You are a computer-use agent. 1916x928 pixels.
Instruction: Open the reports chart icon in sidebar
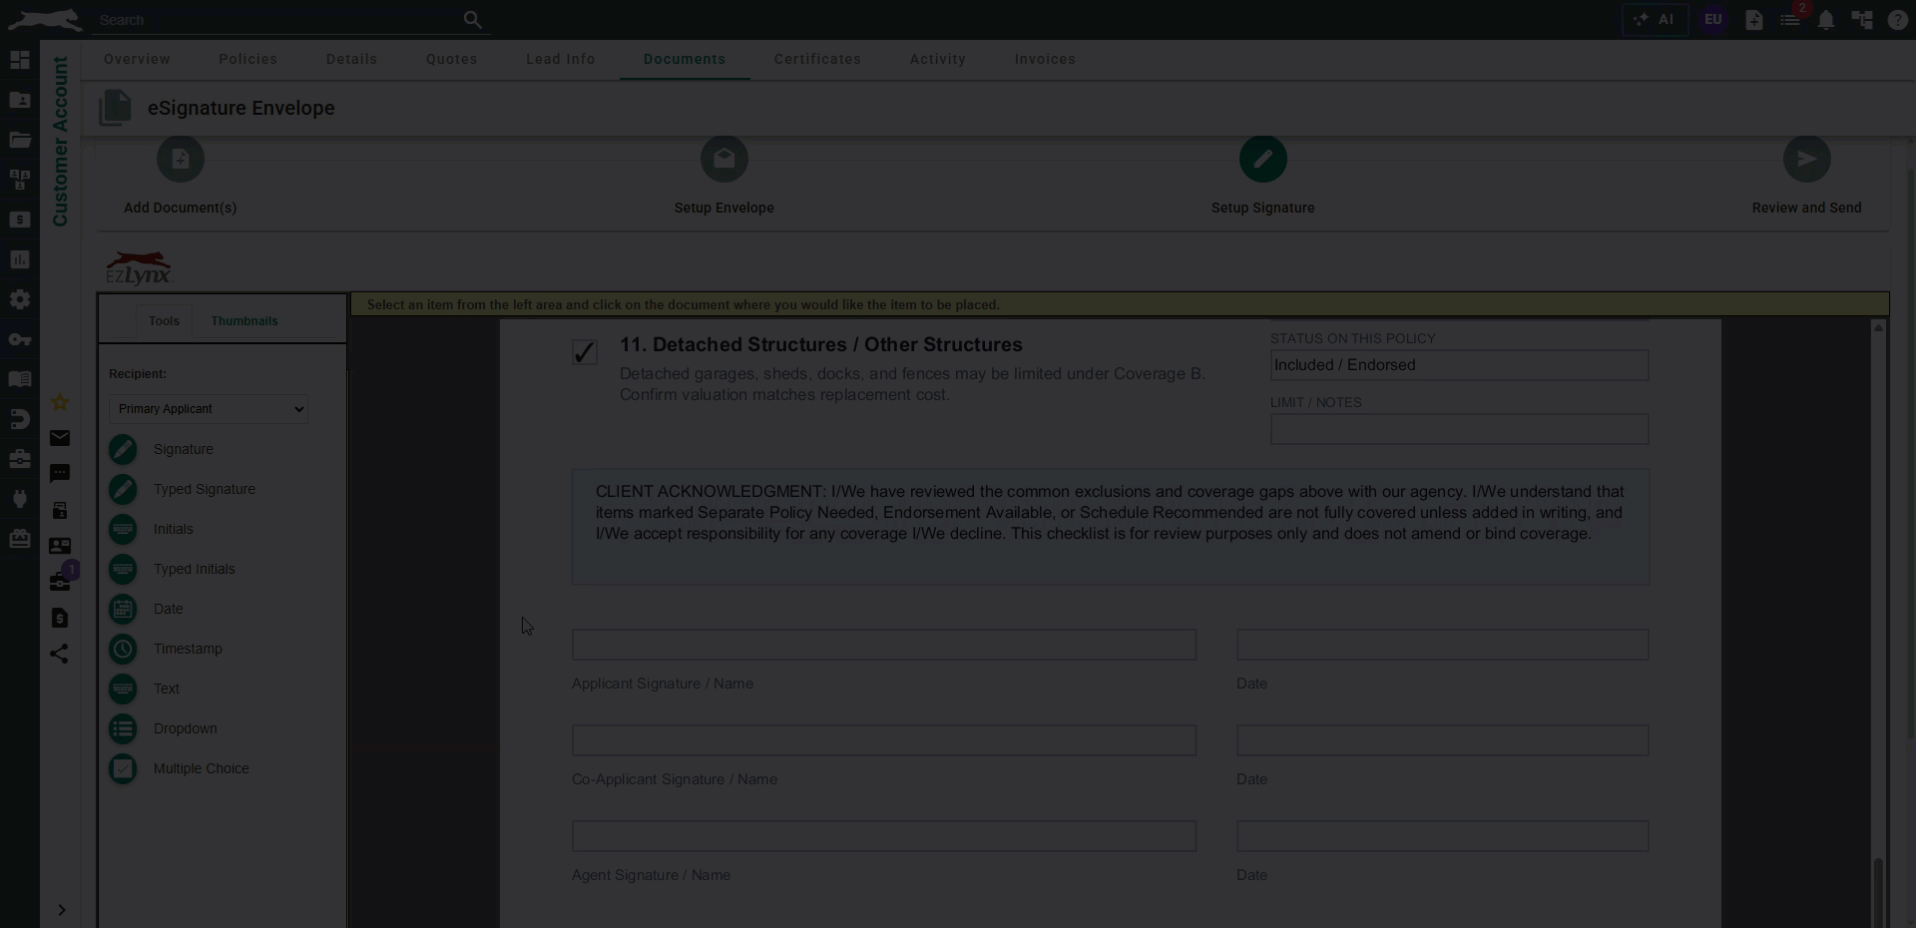click(20, 260)
